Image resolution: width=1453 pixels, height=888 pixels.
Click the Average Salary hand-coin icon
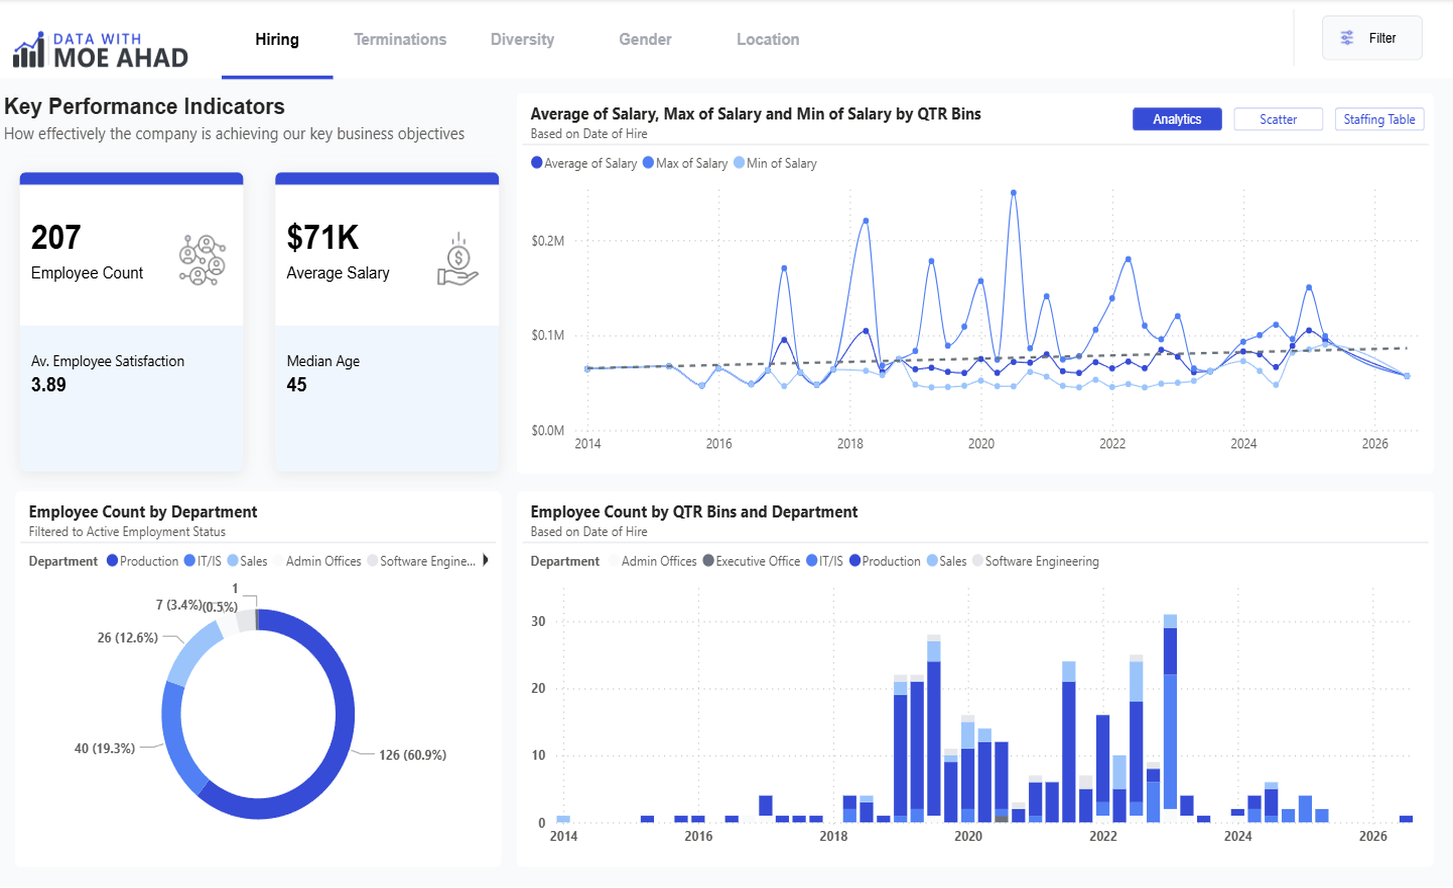458,260
